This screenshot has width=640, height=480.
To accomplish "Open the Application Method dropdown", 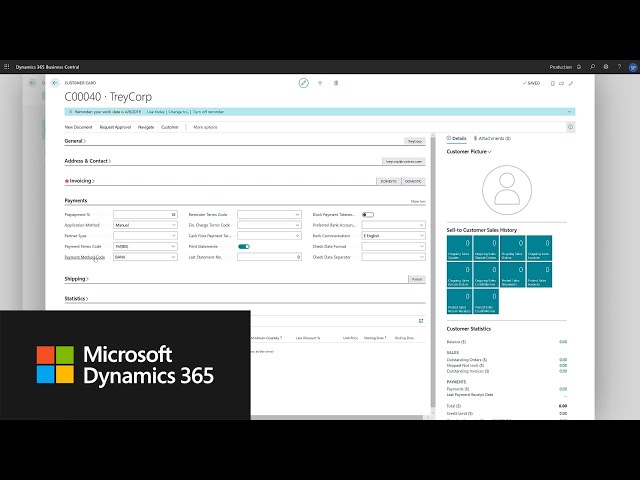I will (145, 225).
